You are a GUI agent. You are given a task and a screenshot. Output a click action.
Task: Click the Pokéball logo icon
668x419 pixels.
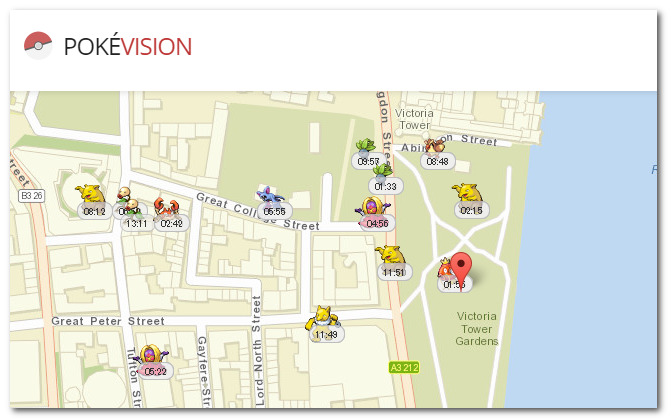tap(38, 45)
